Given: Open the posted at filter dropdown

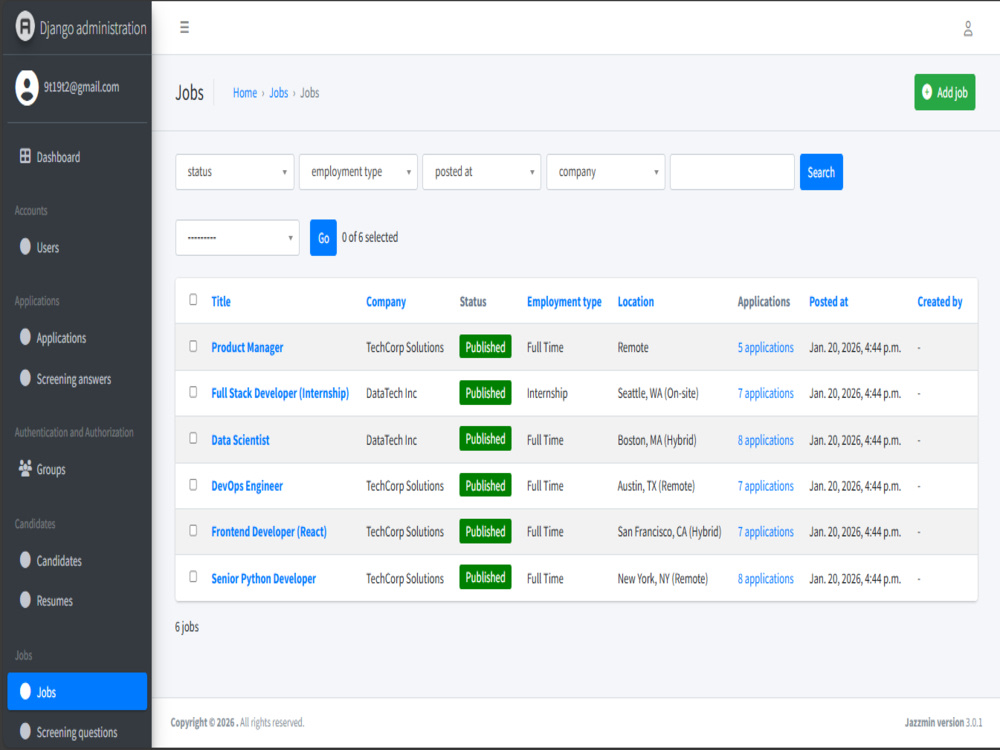Looking at the screenshot, I should (482, 172).
